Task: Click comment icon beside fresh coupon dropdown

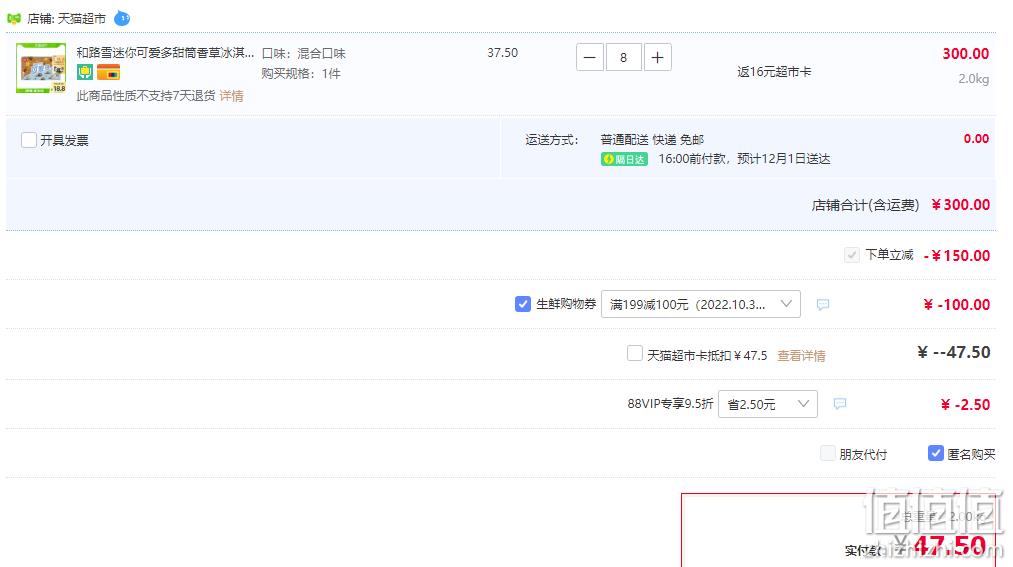Action: (x=822, y=304)
